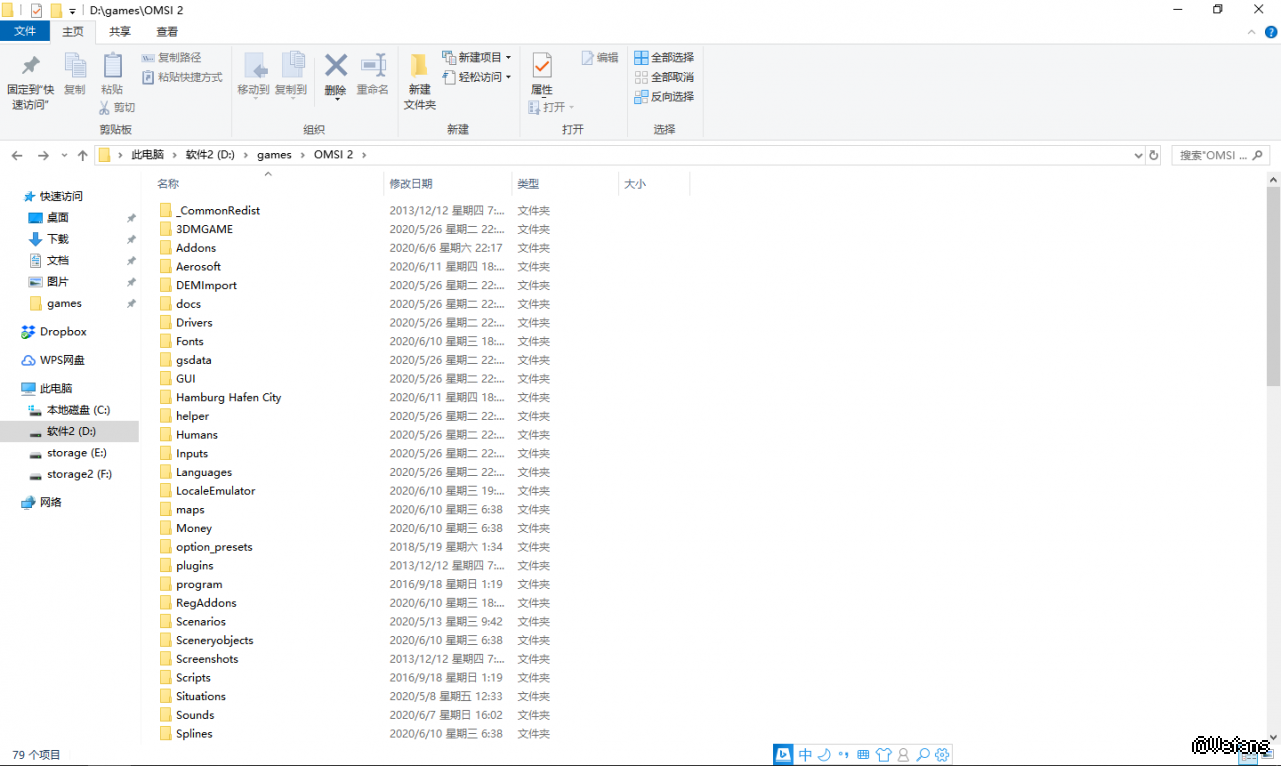The height and width of the screenshot is (766, 1281).
Task: Select the Hamburg Hafen City folder
Action: [x=228, y=398]
